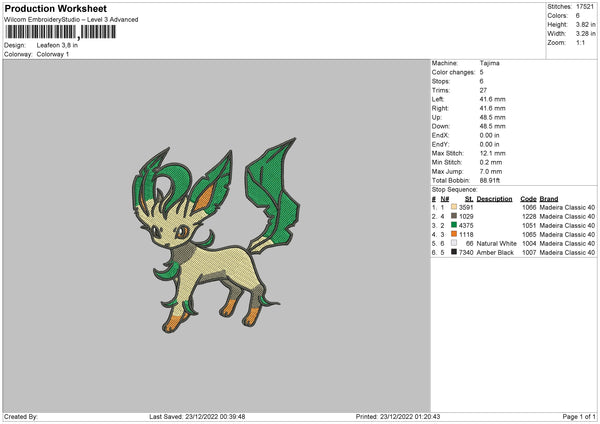Click the gray-brown swatch for thread 1228
The height and width of the screenshot is (424, 600).
coord(454,216)
